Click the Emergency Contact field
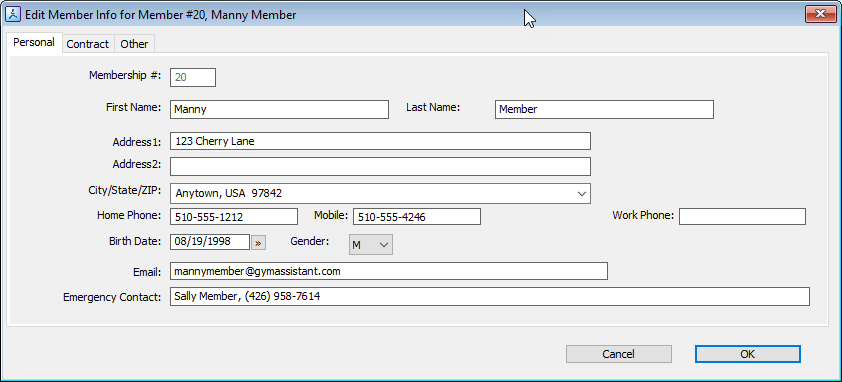842x382 pixels. (490, 296)
